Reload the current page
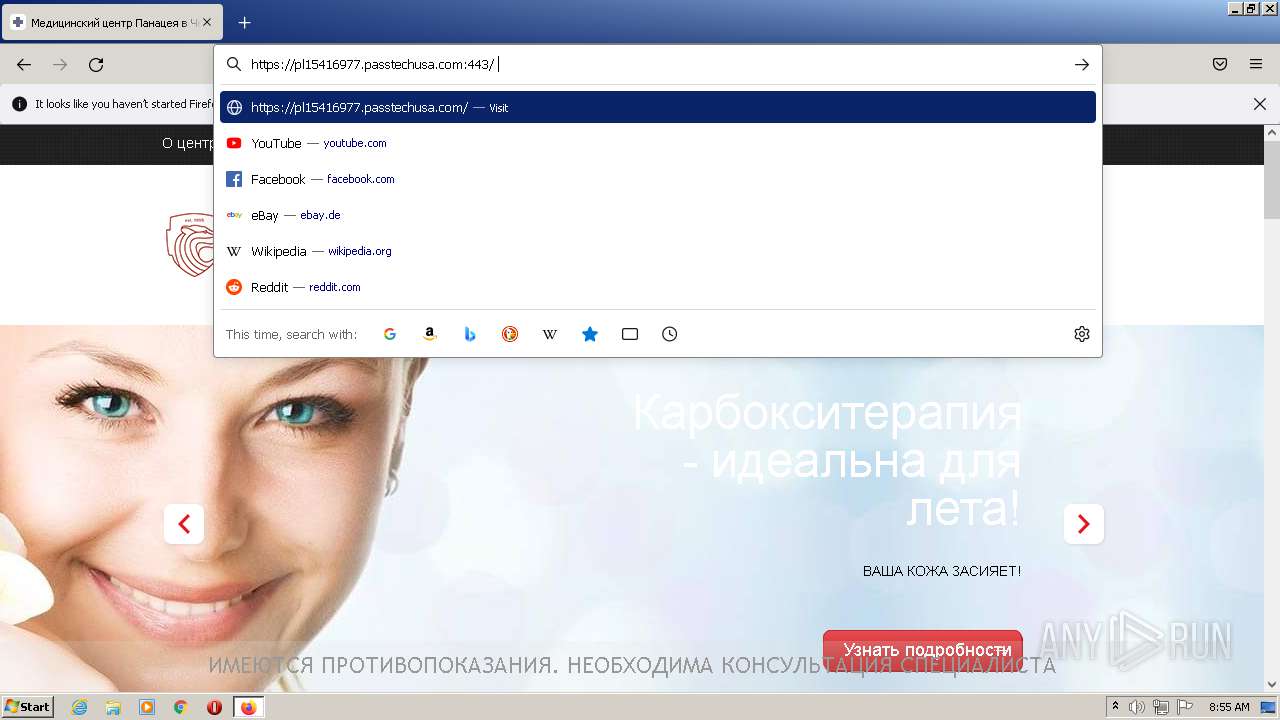Viewport: 1280px width, 720px height. click(96, 64)
